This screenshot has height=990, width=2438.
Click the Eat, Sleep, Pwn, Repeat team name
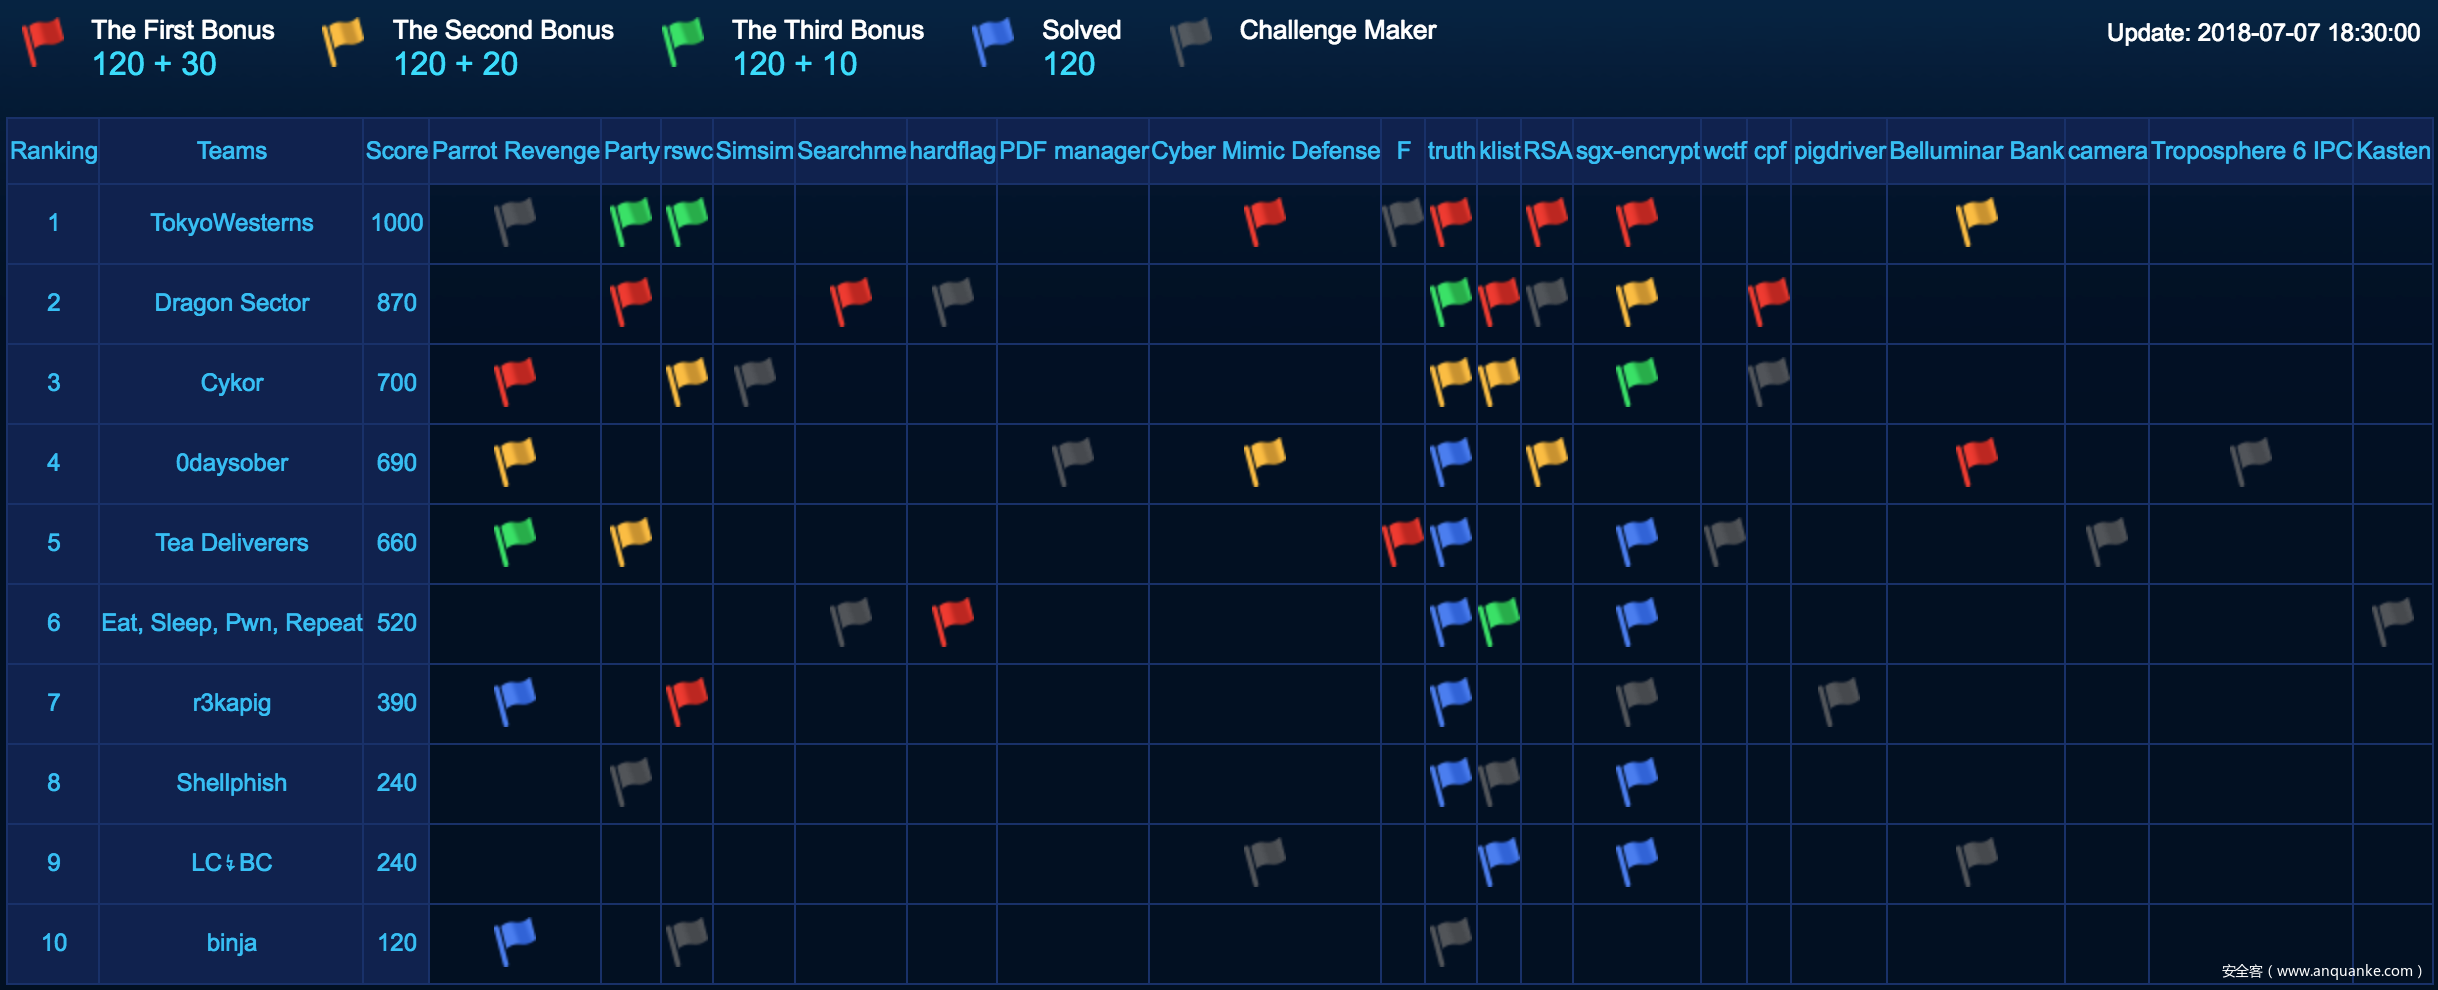pyautogui.click(x=232, y=623)
